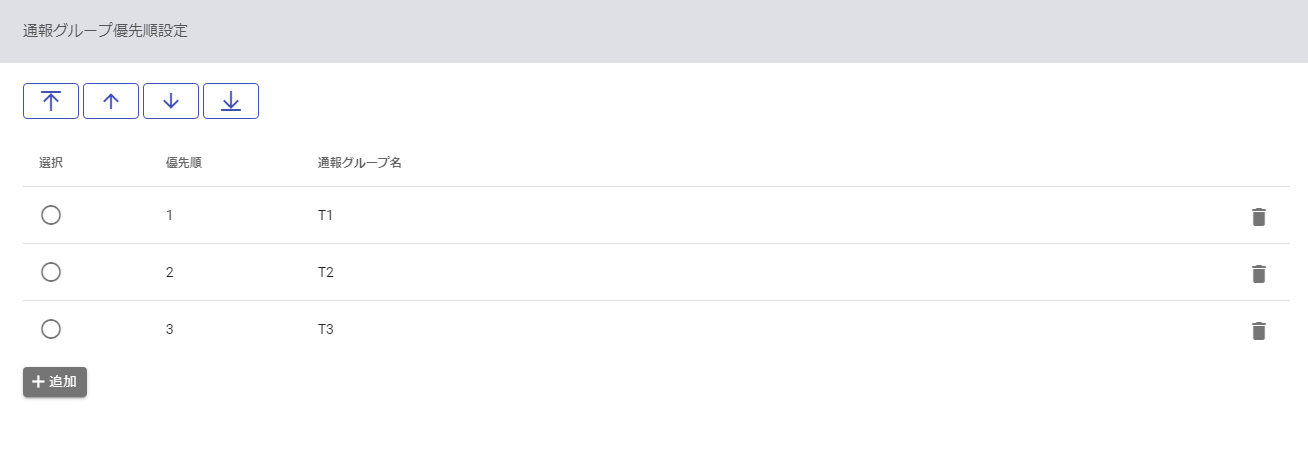
Task: Select the radio button for T2
Action: coord(51,272)
